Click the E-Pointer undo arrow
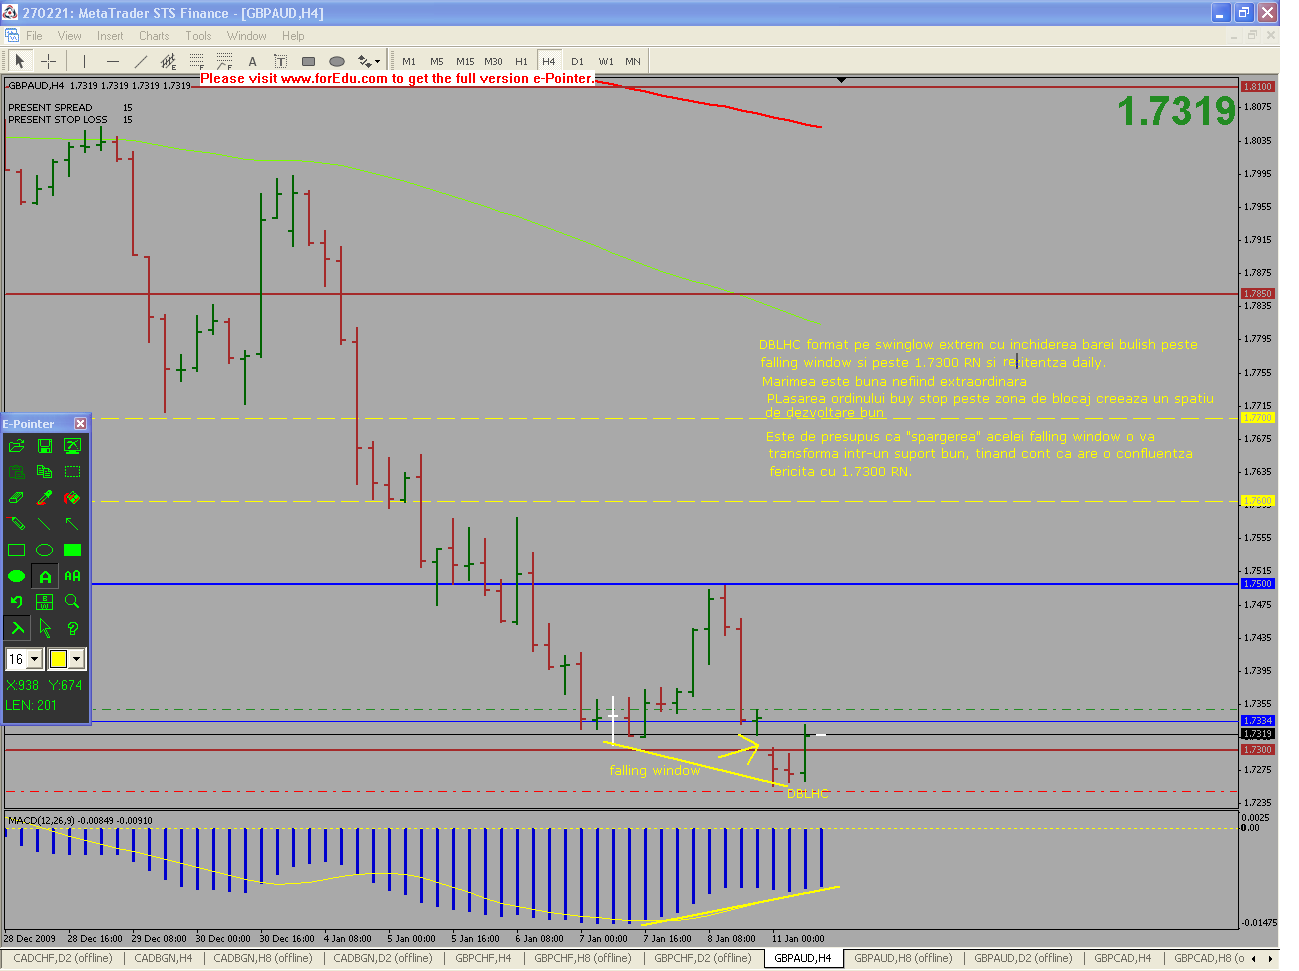 point(17,601)
